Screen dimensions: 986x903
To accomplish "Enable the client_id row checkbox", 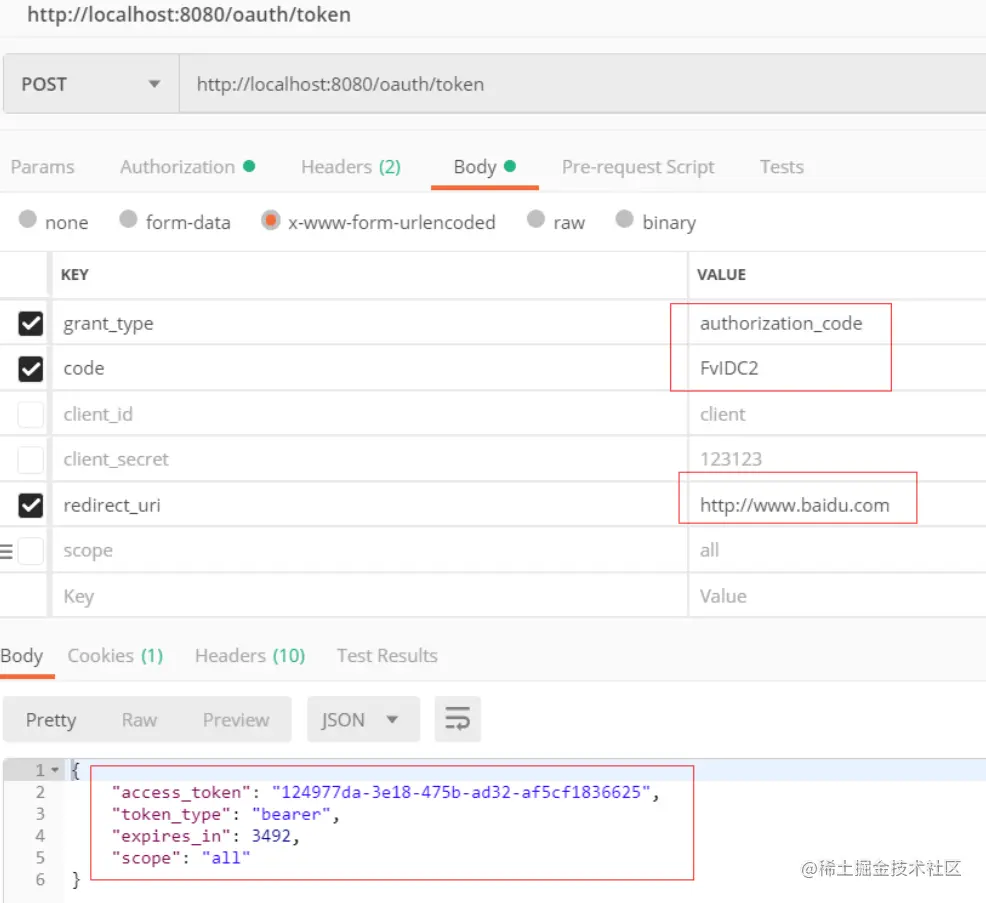I will click(30, 414).
